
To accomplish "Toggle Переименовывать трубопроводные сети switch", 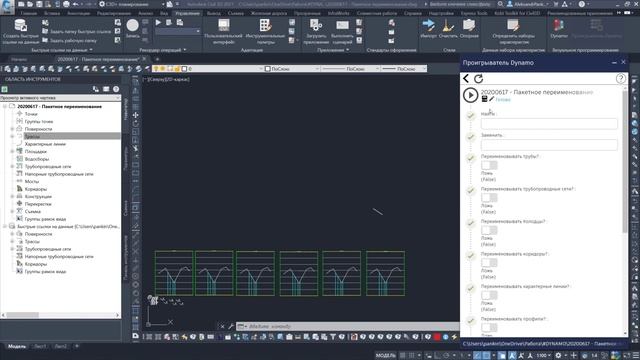I will coord(489,198).
